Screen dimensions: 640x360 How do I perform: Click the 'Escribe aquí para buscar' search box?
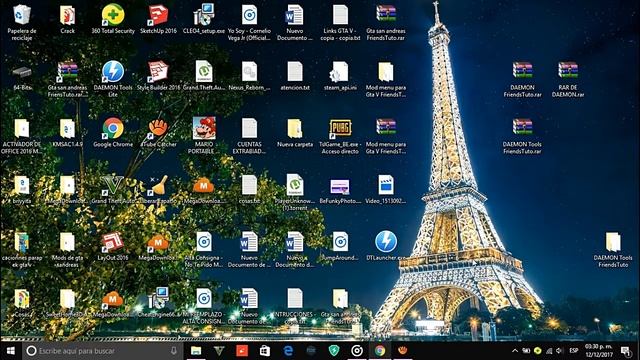[x=102, y=351]
